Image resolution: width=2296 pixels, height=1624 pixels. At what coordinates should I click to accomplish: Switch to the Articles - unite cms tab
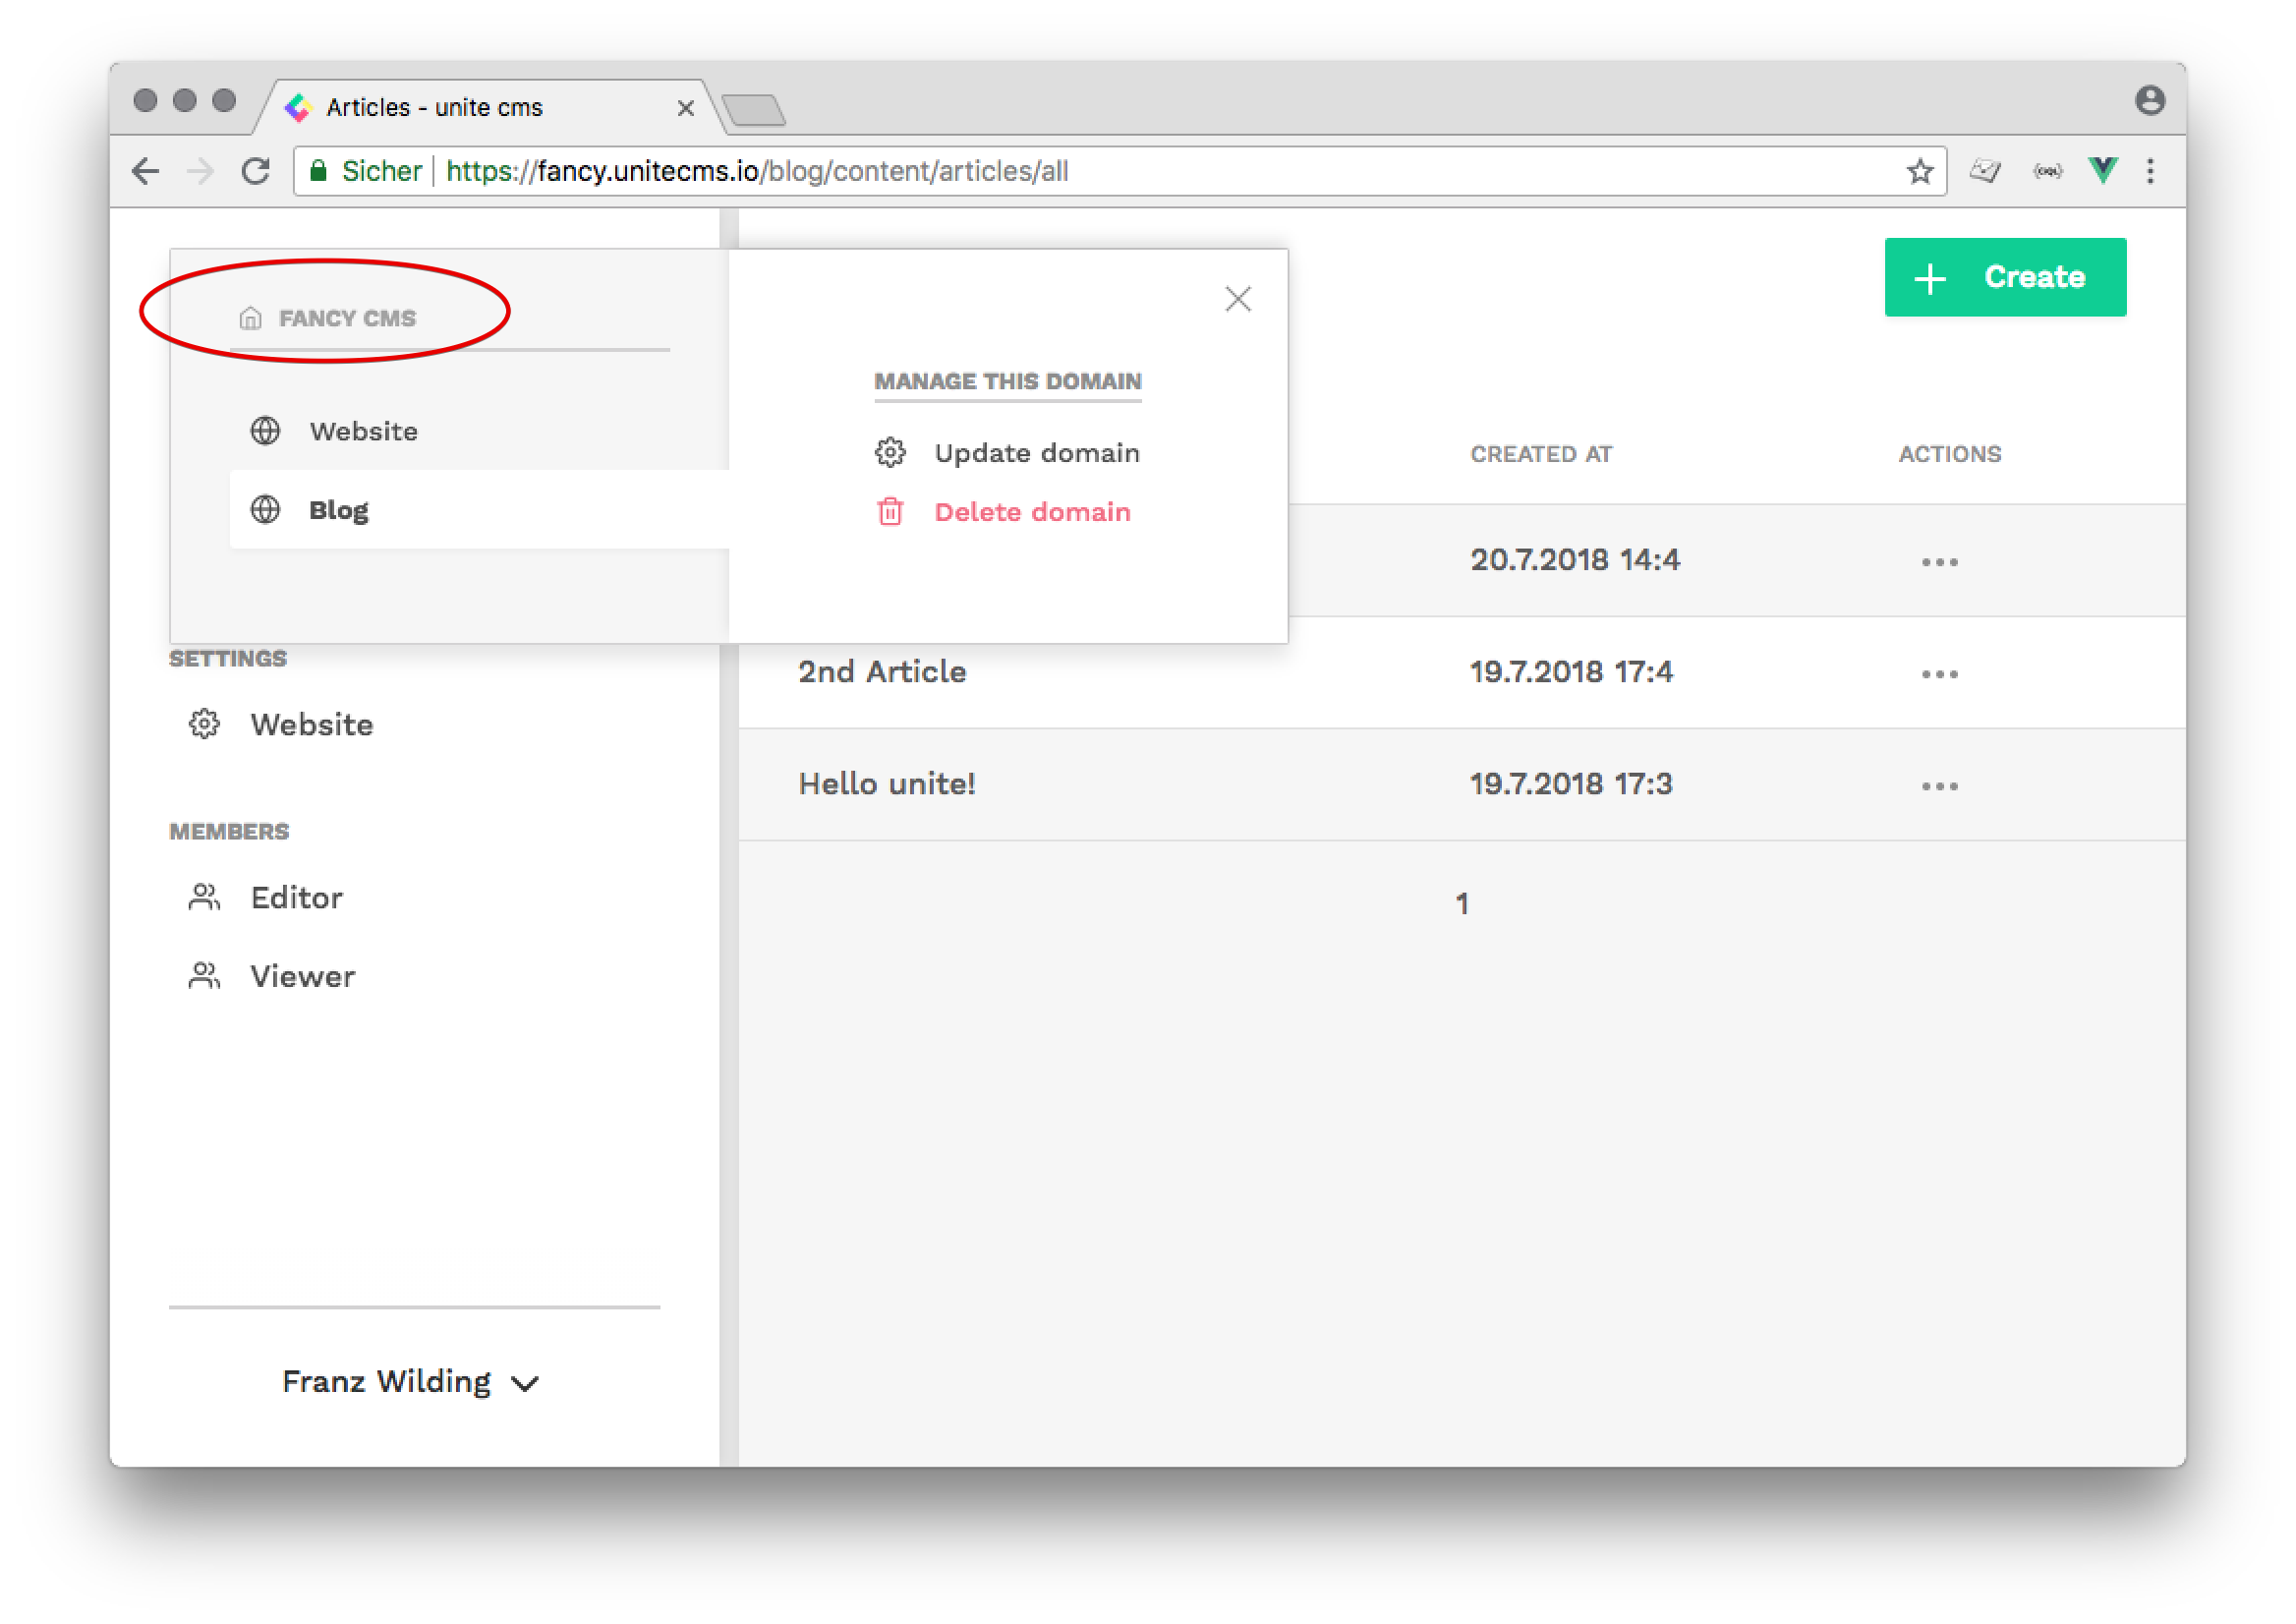(435, 107)
